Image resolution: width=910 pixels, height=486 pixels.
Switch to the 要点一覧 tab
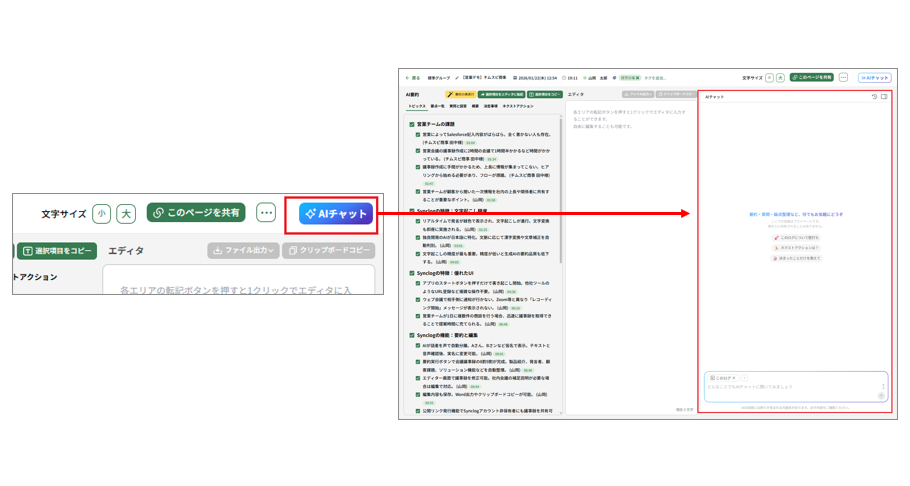(x=437, y=106)
